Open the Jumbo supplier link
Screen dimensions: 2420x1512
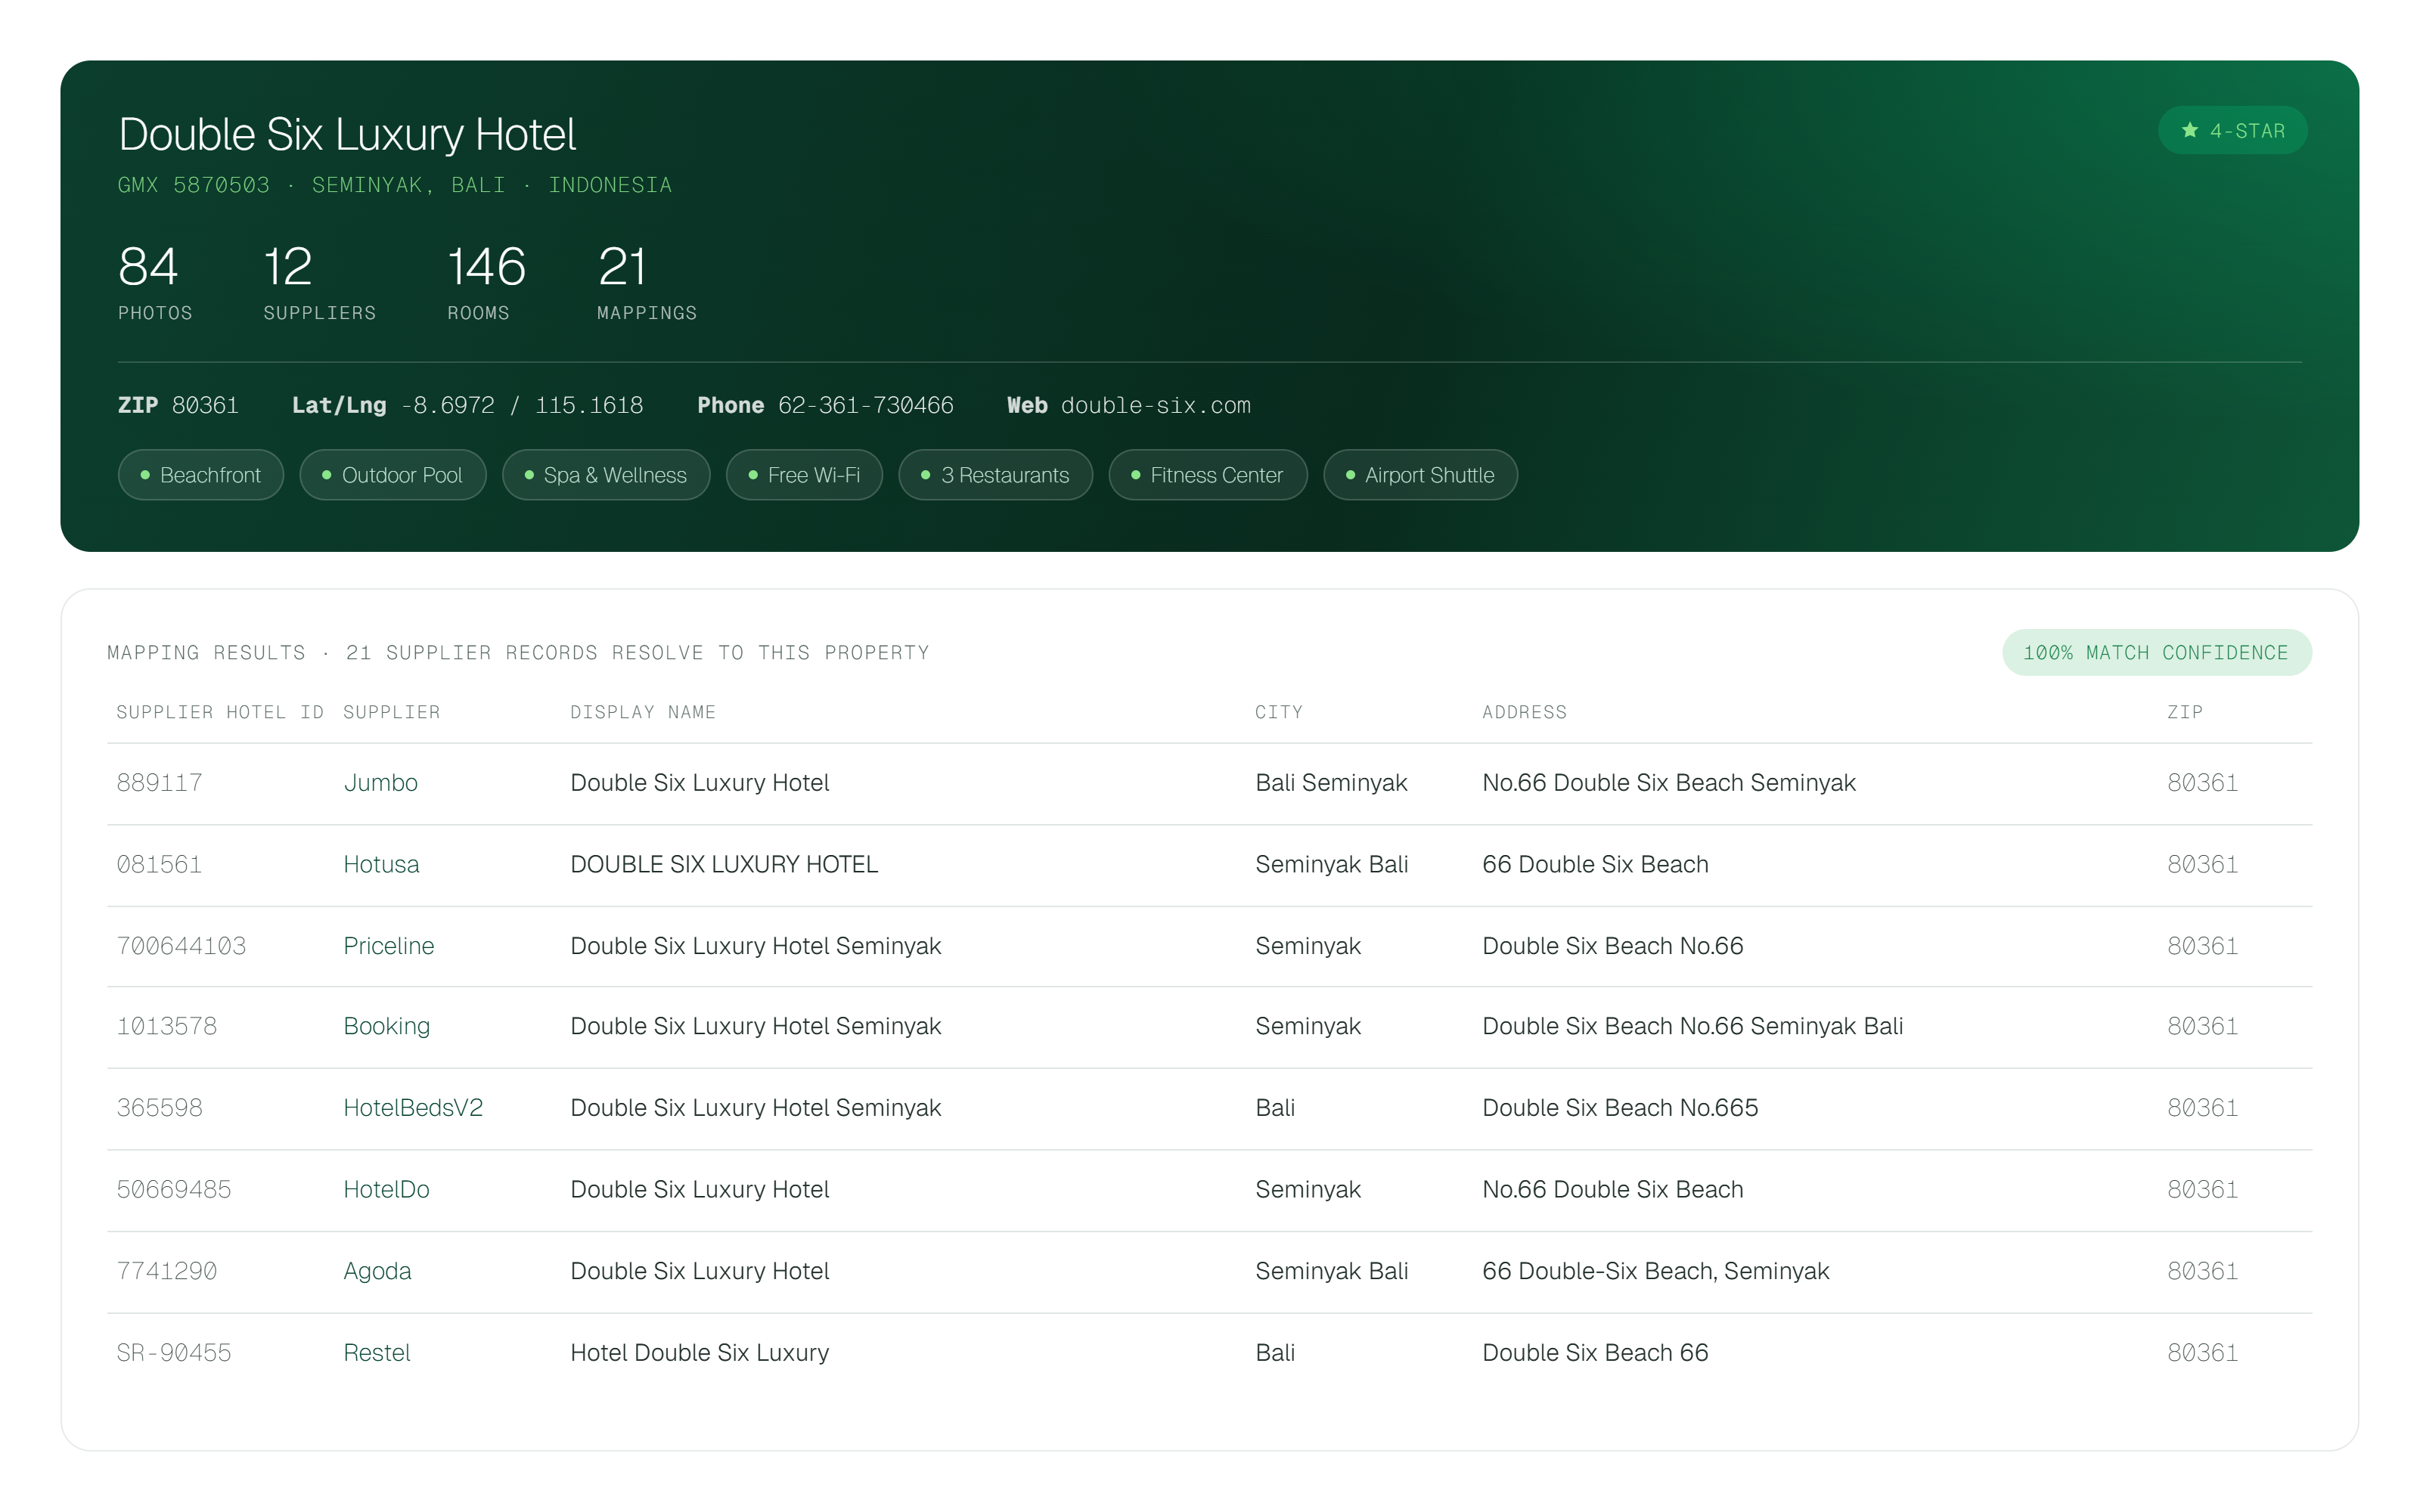click(x=380, y=783)
